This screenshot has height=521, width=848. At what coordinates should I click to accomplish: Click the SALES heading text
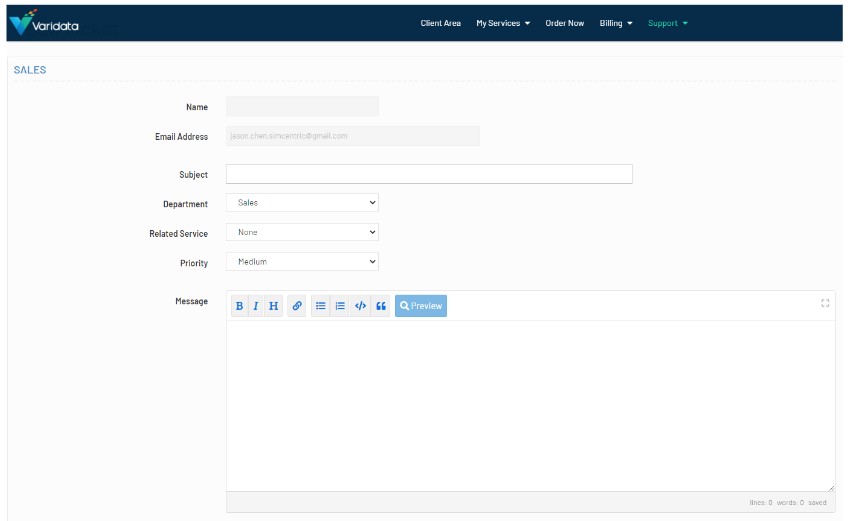click(30, 70)
